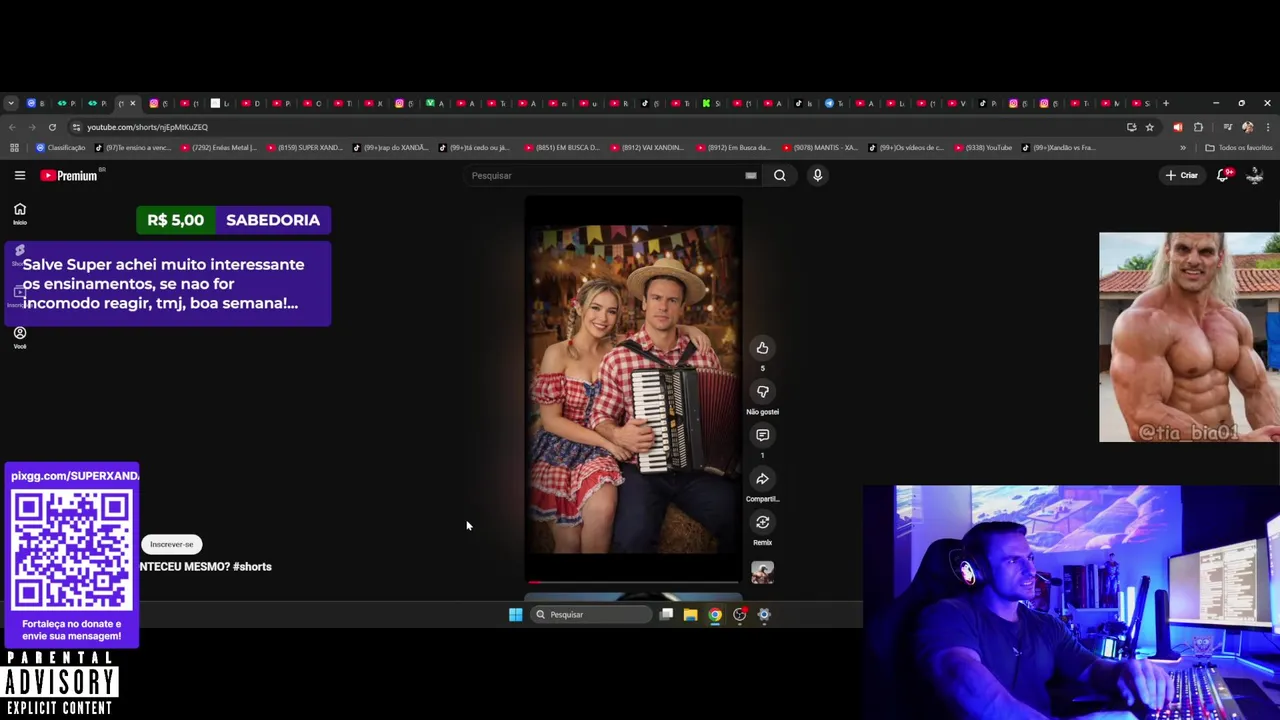Open Todos os favoritos folder
Screen dimensions: 1280x720
click(1239, 148)
